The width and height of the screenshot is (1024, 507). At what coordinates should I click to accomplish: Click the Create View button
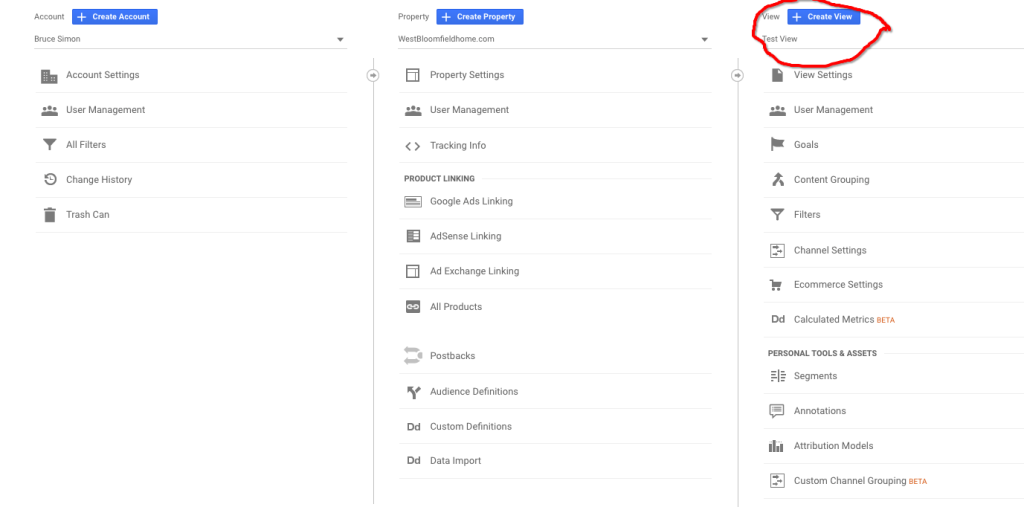tap(824, 17)
